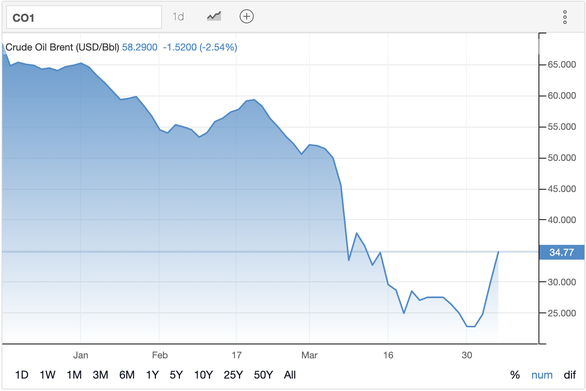Select the 1D time range
The image size is (586, 391).
coord(22,375)
